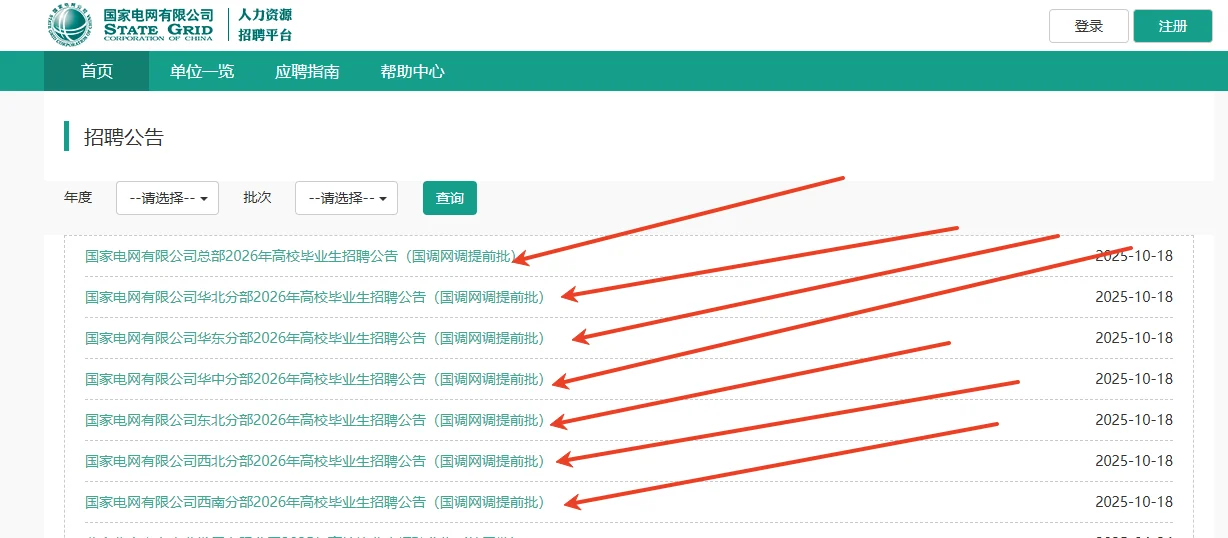Open the 帮助中心 menu item

(x=412, y=71)
